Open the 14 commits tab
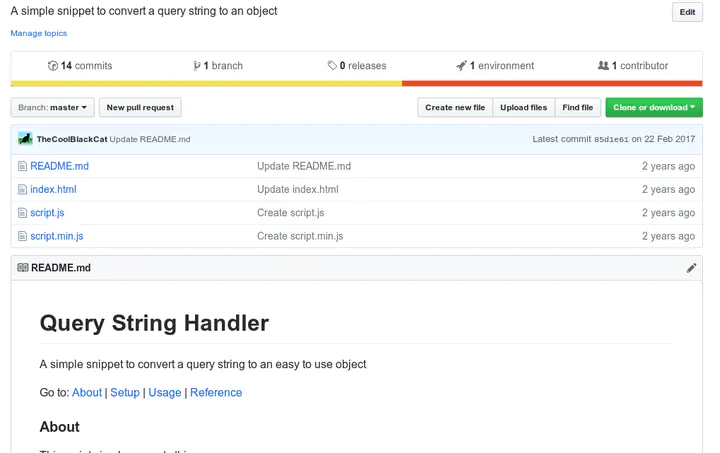The height and width of the screenshot is (453, 720). click(x=80, y=66)
